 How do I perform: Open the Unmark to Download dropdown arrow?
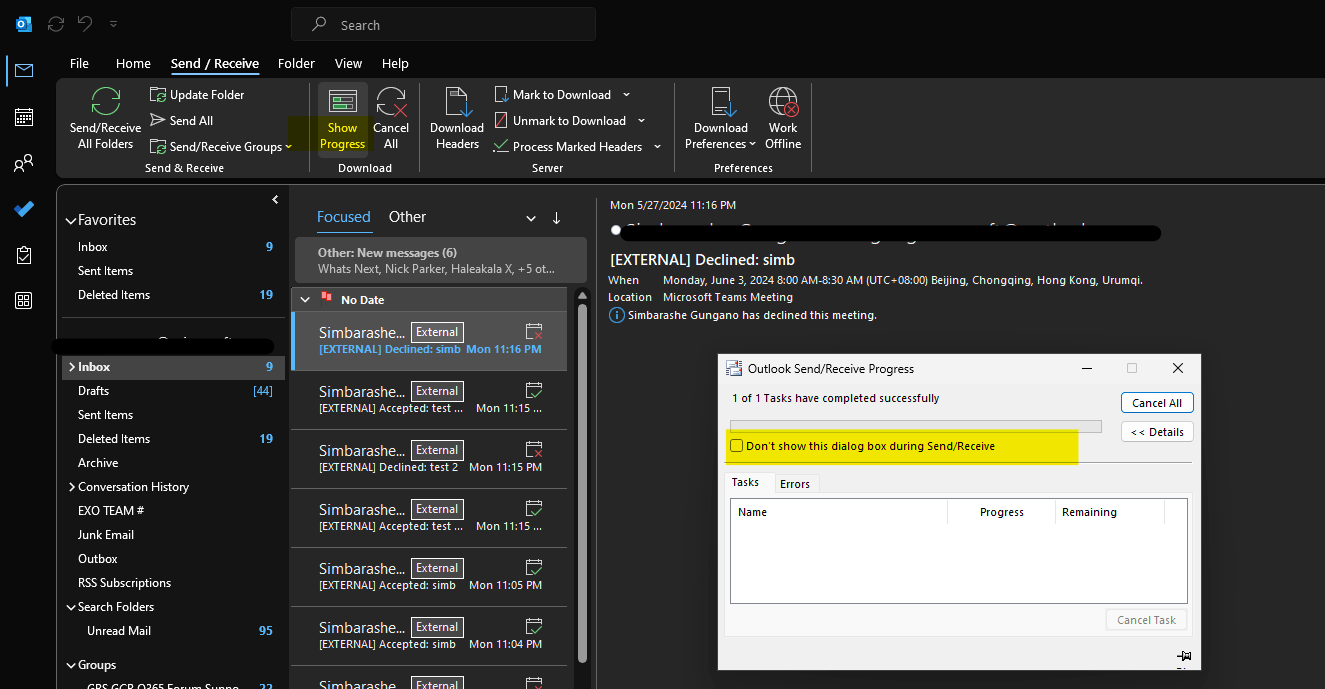[x=642, y=121]
